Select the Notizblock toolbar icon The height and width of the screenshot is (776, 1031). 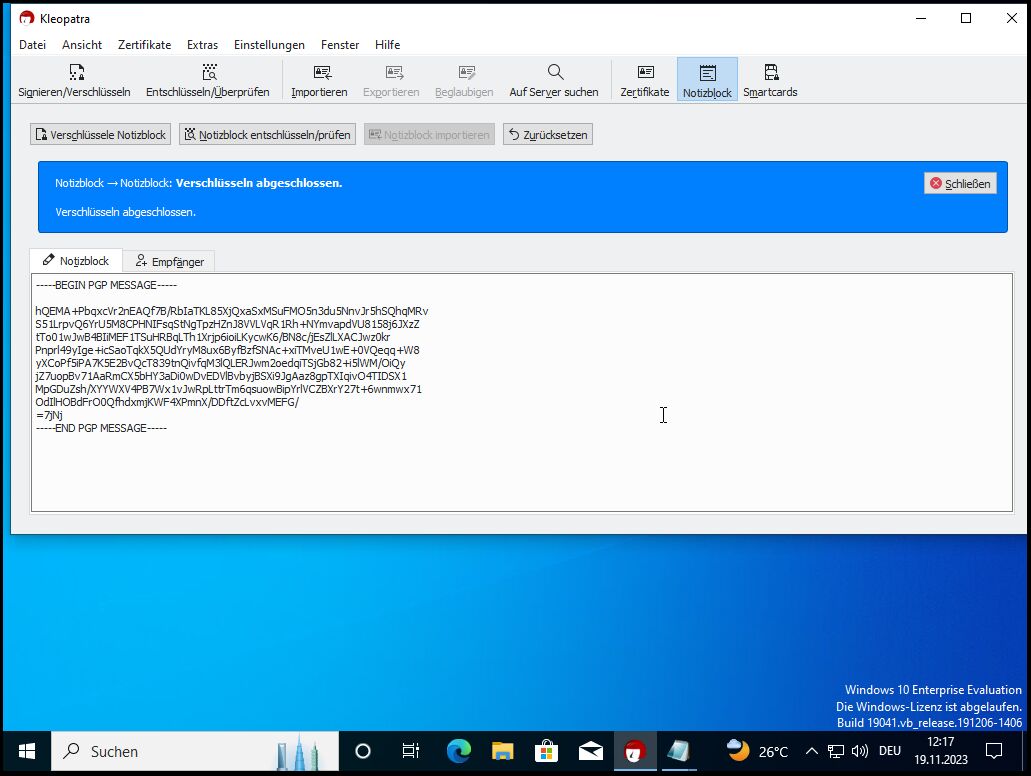pos(707,73)
